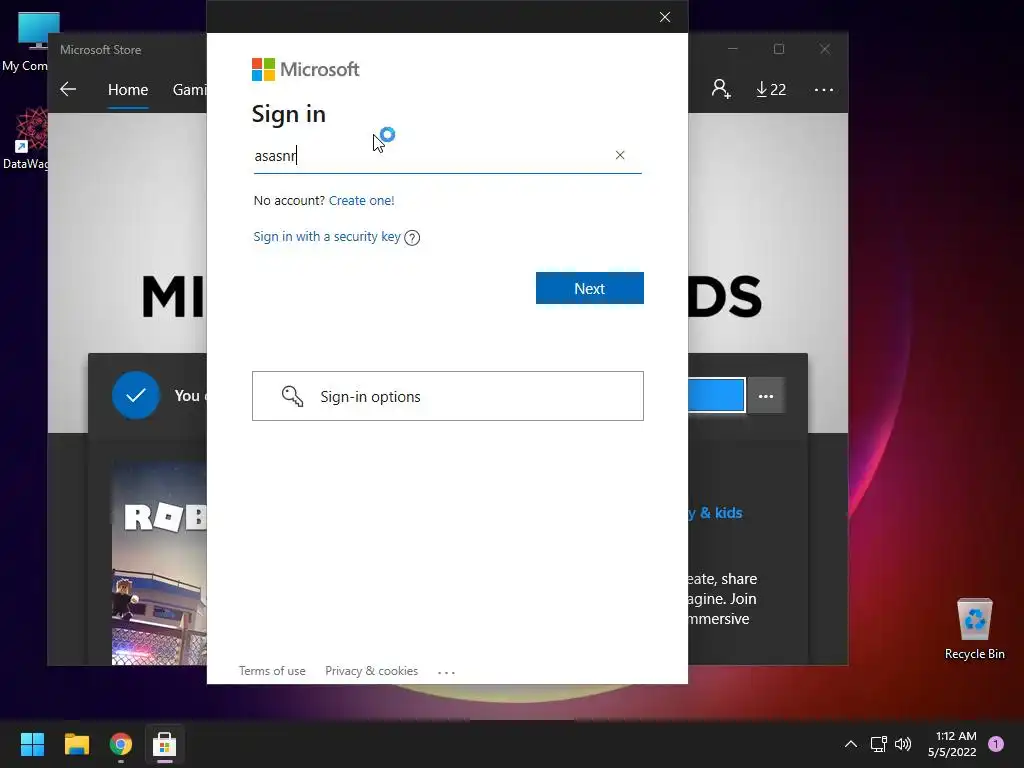Open the volume tray icon
The height and width of the screenshot is (768, 1024).
(903, 744)
